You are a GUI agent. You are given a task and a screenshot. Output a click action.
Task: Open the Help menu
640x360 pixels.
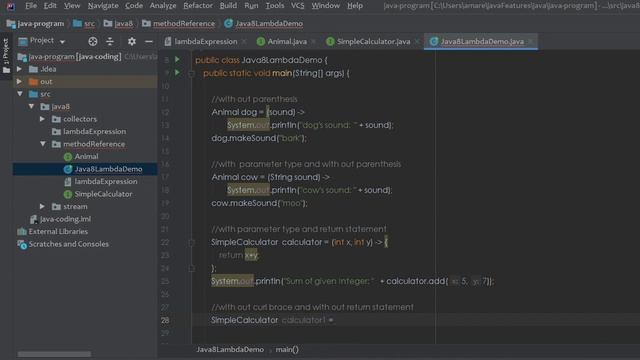(355, 6)
